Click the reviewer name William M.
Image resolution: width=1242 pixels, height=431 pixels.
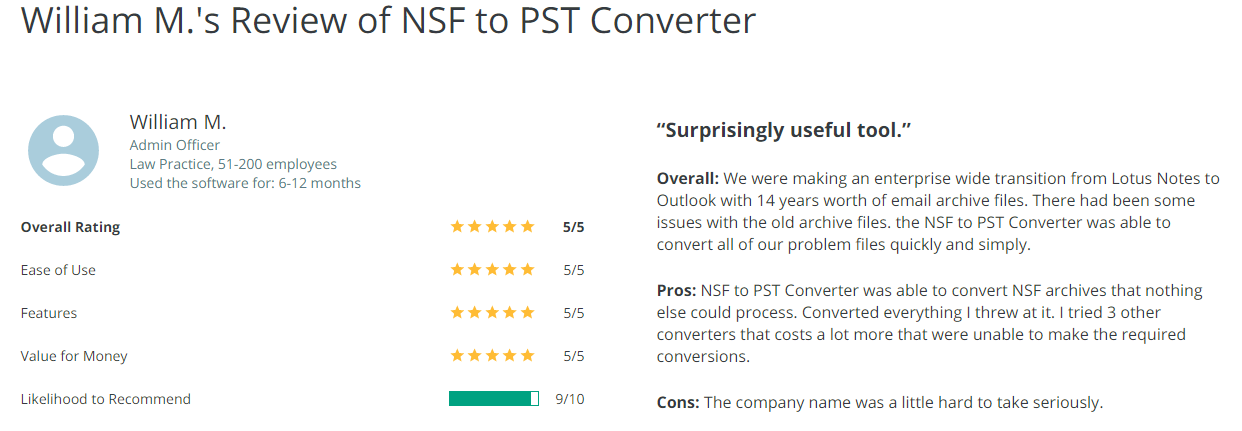(178, 122)
